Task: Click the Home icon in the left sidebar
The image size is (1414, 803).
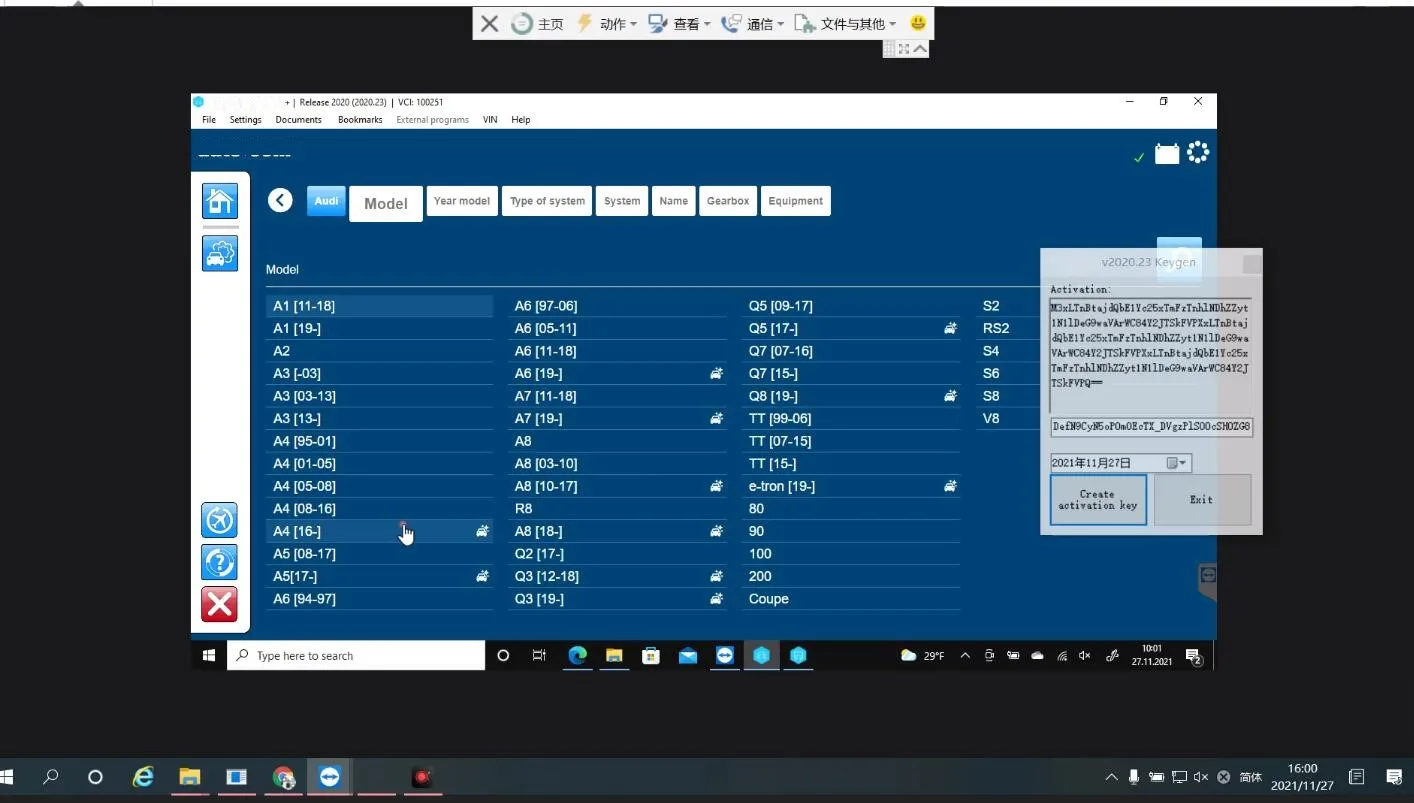Action: tap(220, 201)
